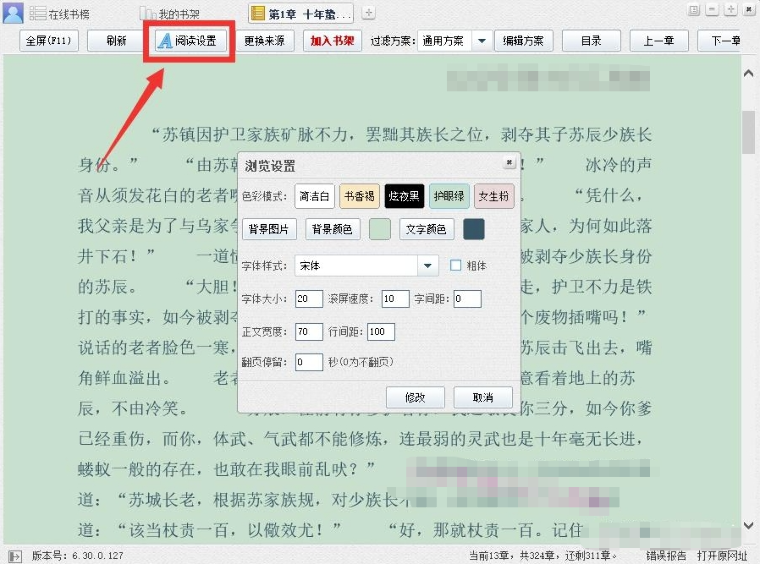Click 背景颜色 button
760x564 pixels.
(x=332, y=229)
